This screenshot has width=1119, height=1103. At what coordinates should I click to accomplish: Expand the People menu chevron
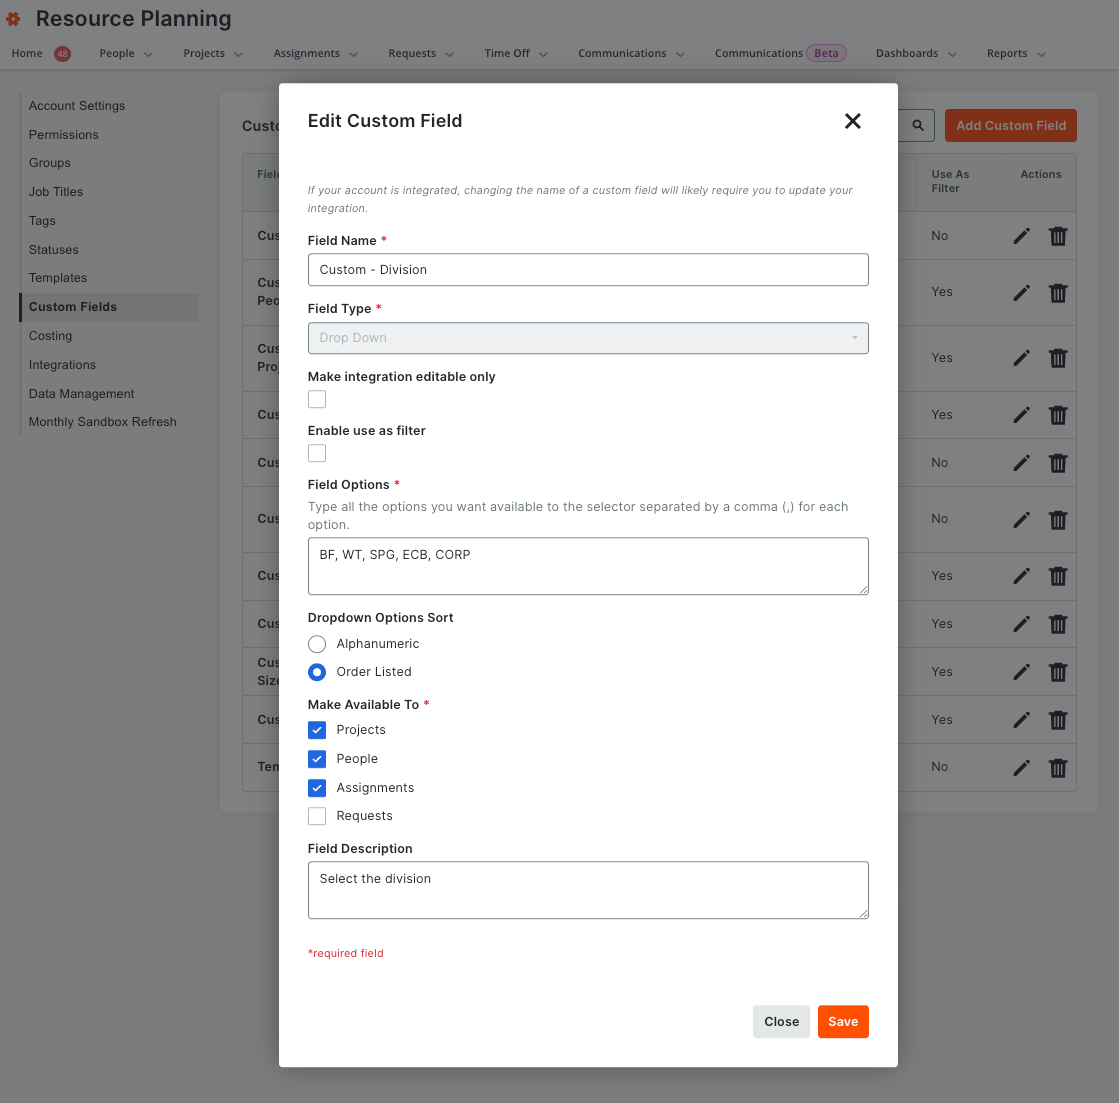pyautogui.click(x=148, y=54)
